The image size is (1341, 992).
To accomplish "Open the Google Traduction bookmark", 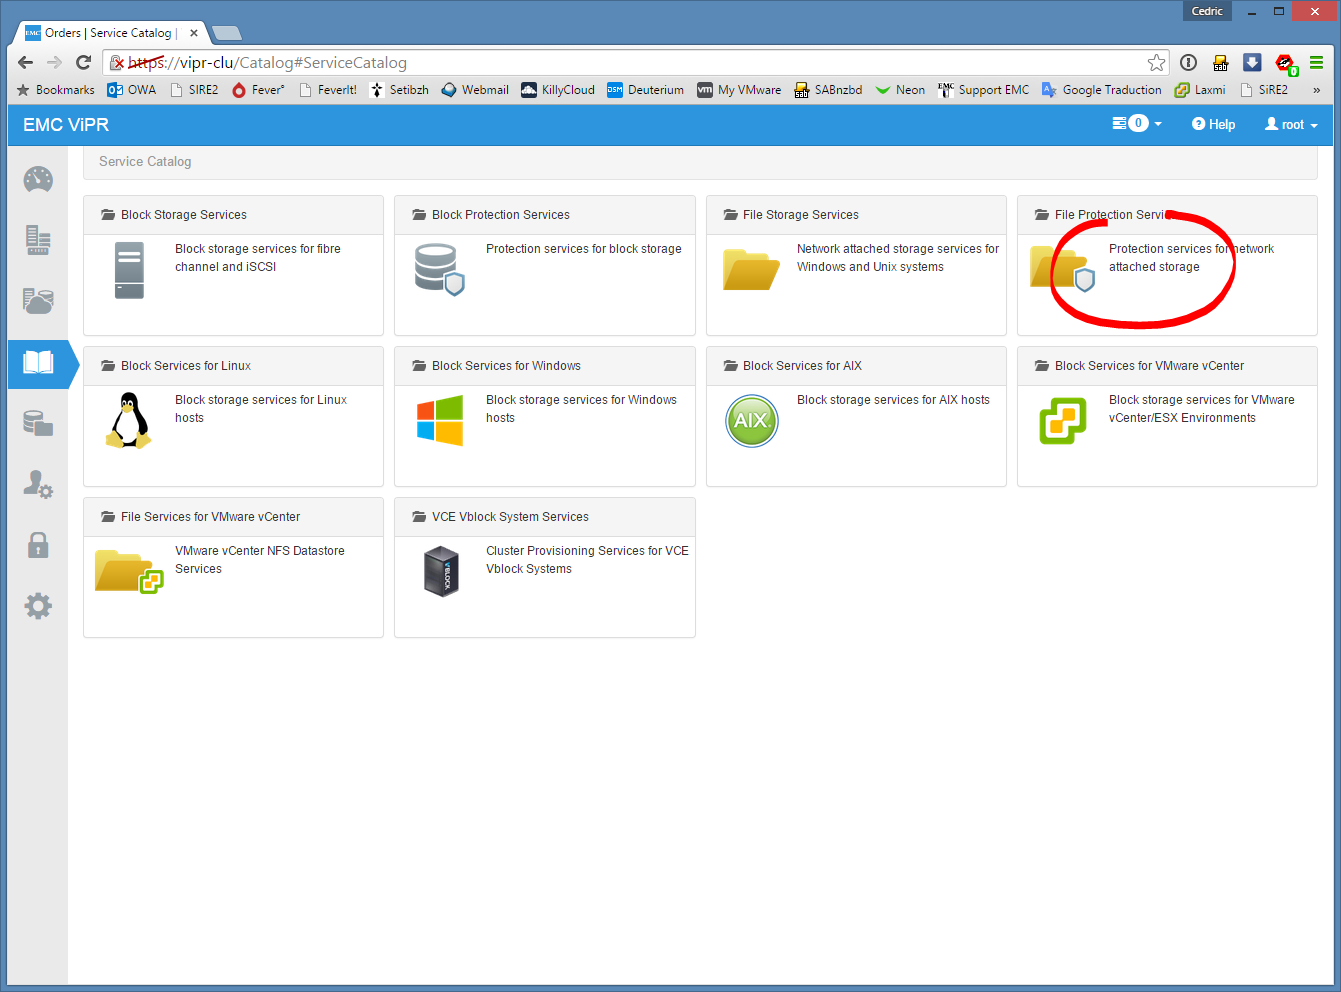I will [1102, 90].
